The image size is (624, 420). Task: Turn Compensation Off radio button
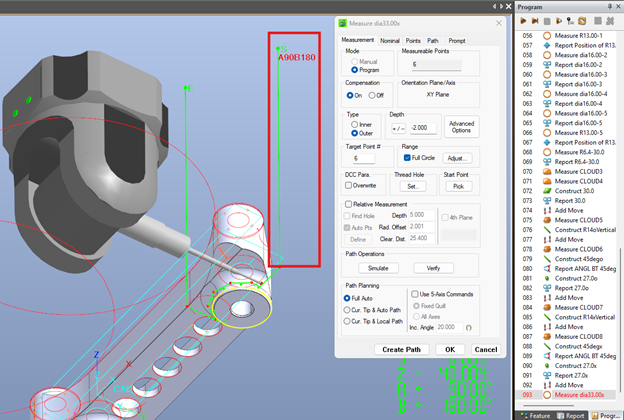click(x=372, y=95)
